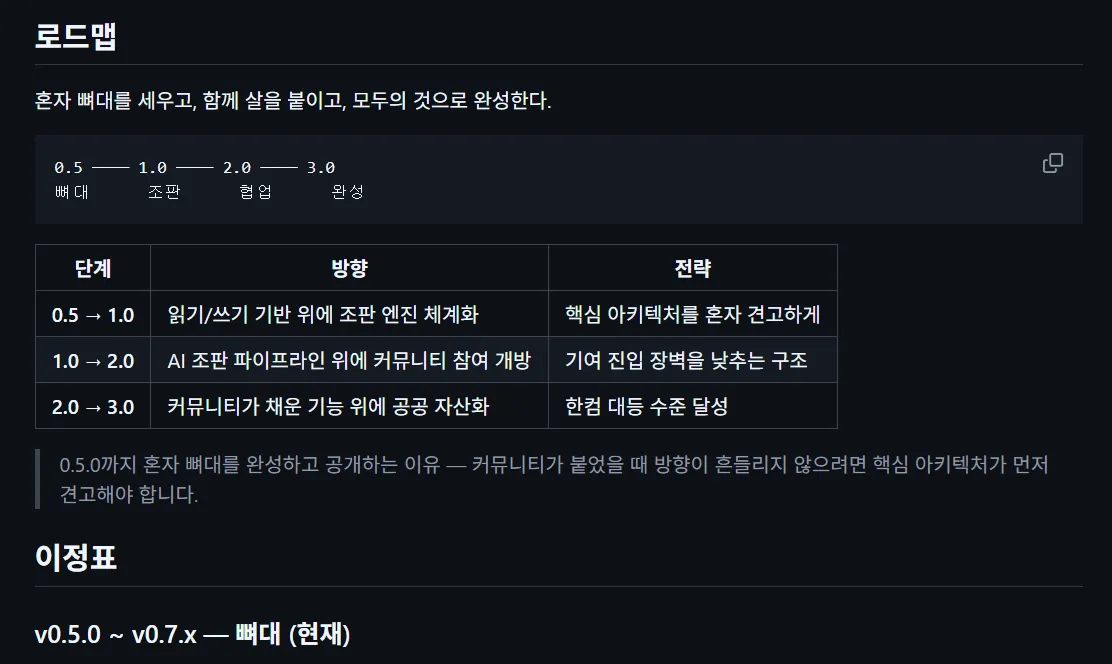The width and height of the screenshot is (1112, 664).
Task: Select the 2.0 → 3.0 stage cell
Action: click(92, 406)
